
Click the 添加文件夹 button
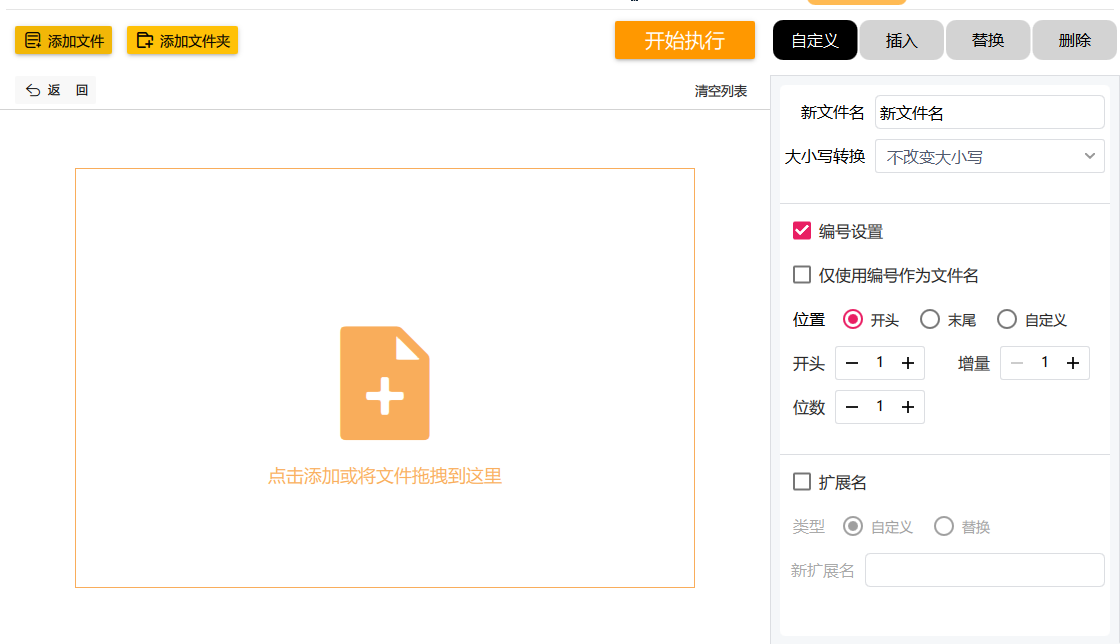[182, 41]
